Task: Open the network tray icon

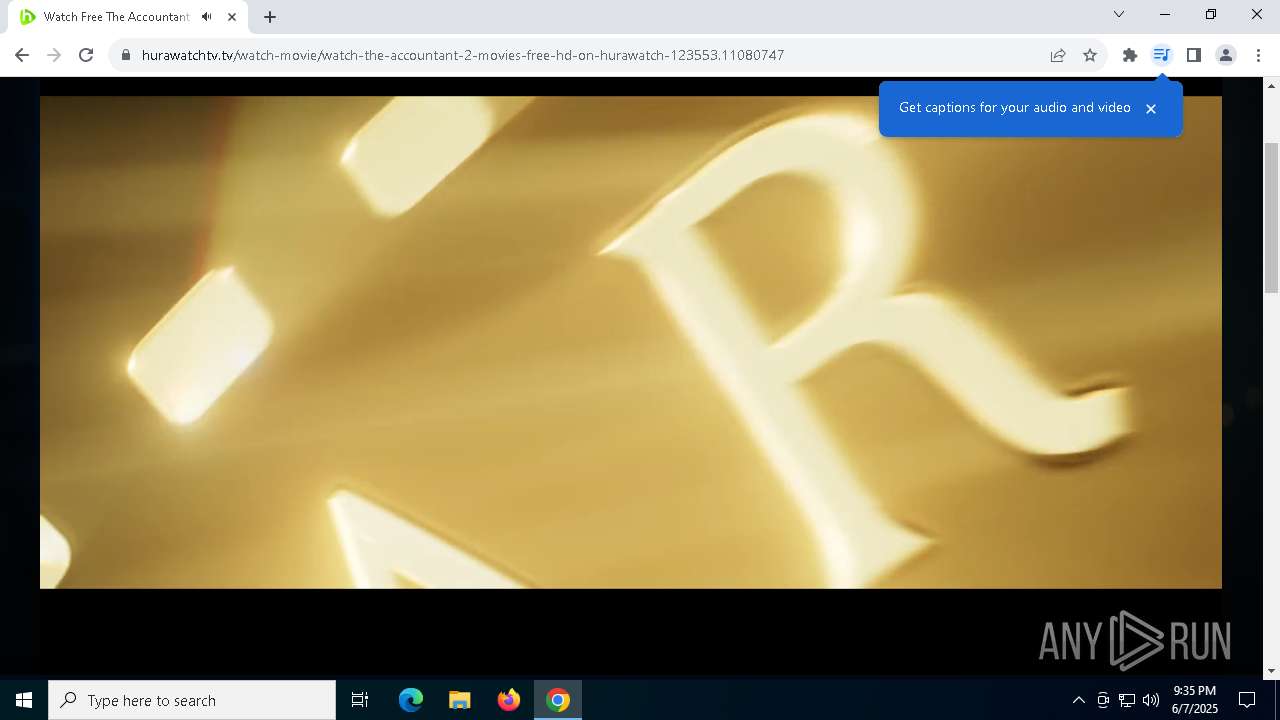Action: pyautogui.click(x=1127, y=700)
